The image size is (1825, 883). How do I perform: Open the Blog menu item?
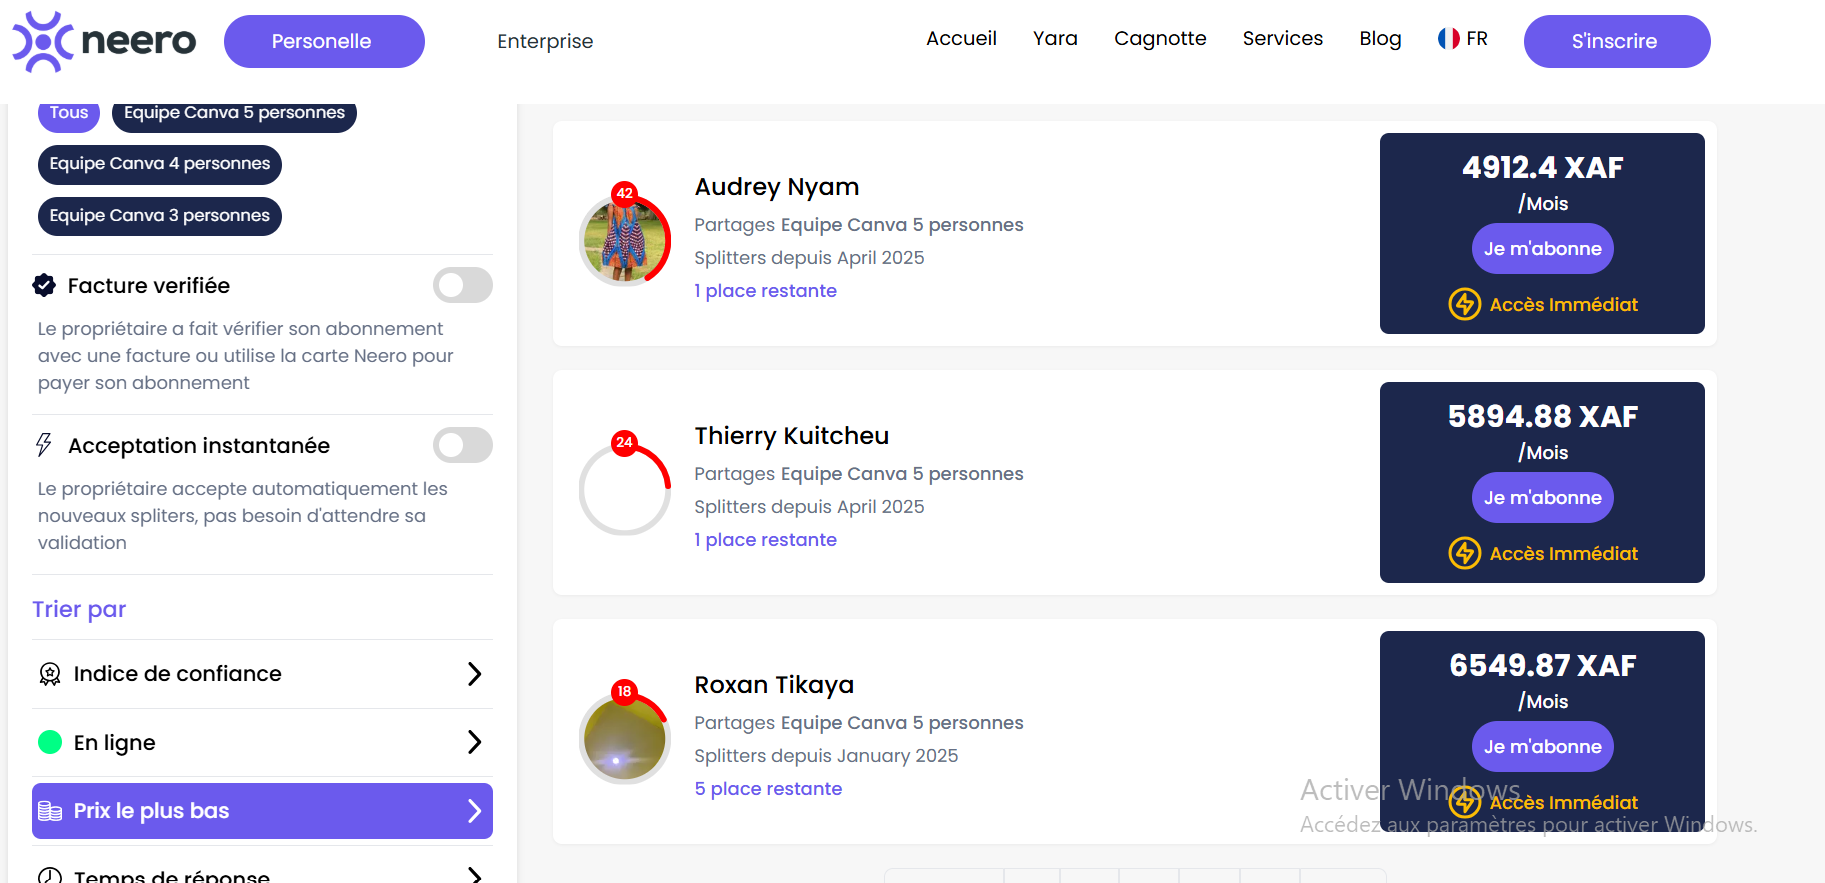point(1380,39)
